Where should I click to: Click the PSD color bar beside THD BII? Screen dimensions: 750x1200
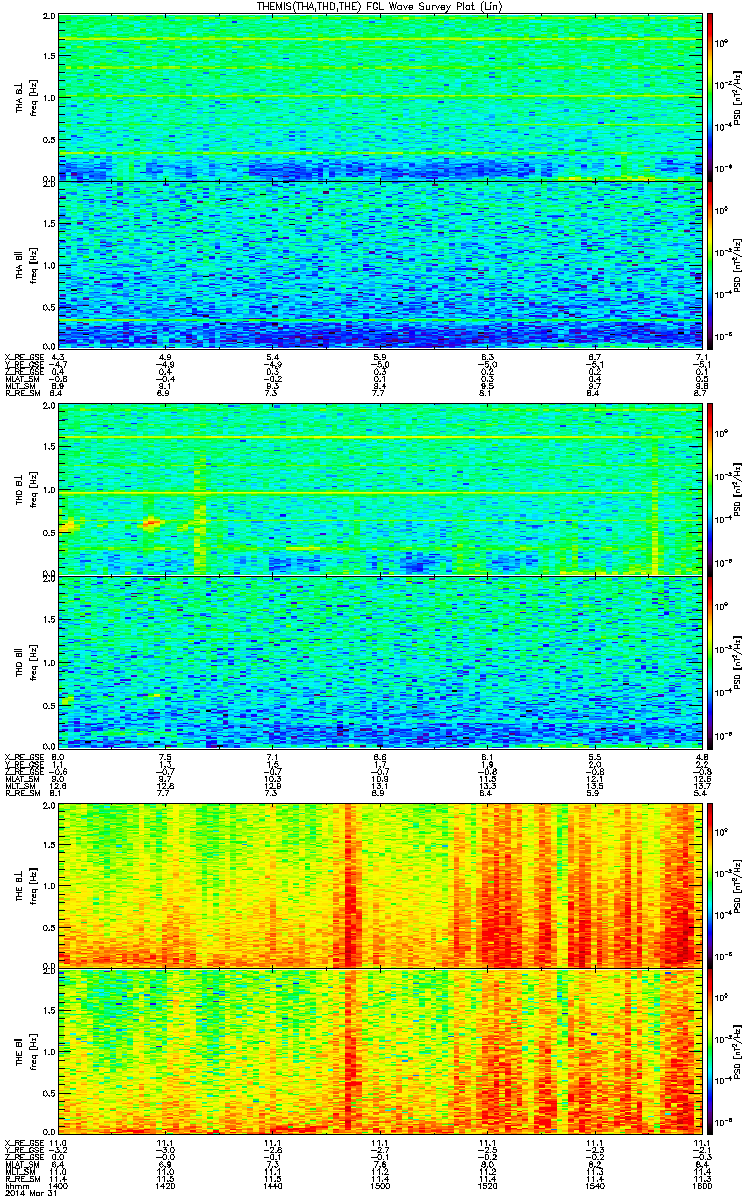[710, 661]
